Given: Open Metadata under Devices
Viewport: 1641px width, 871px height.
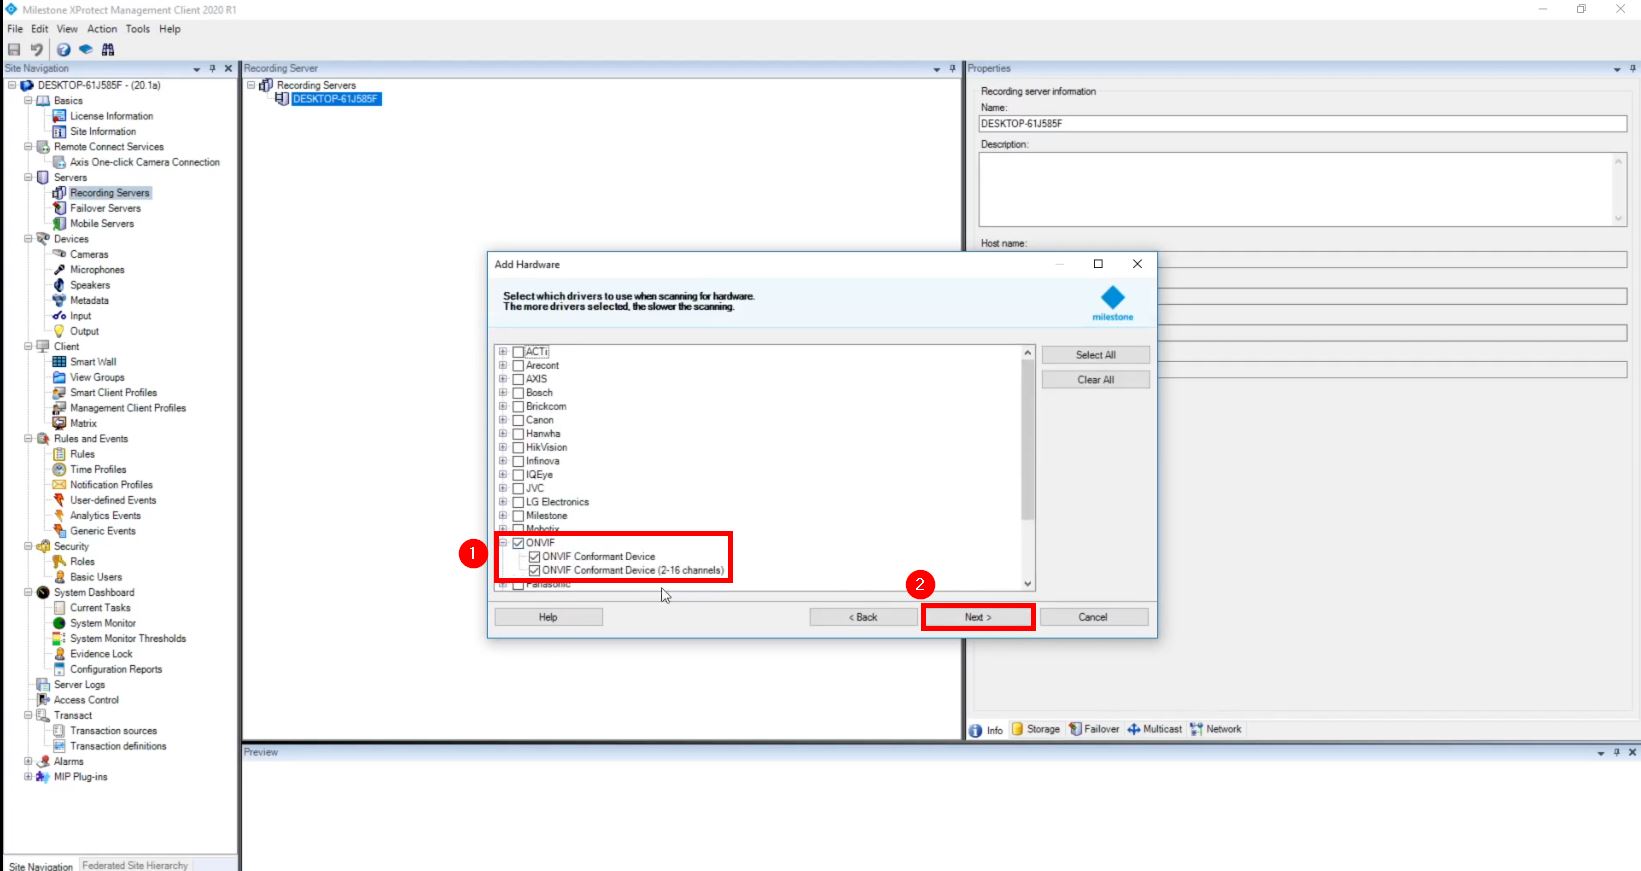Looking at the screenshot, I should [x=89, y=300].
